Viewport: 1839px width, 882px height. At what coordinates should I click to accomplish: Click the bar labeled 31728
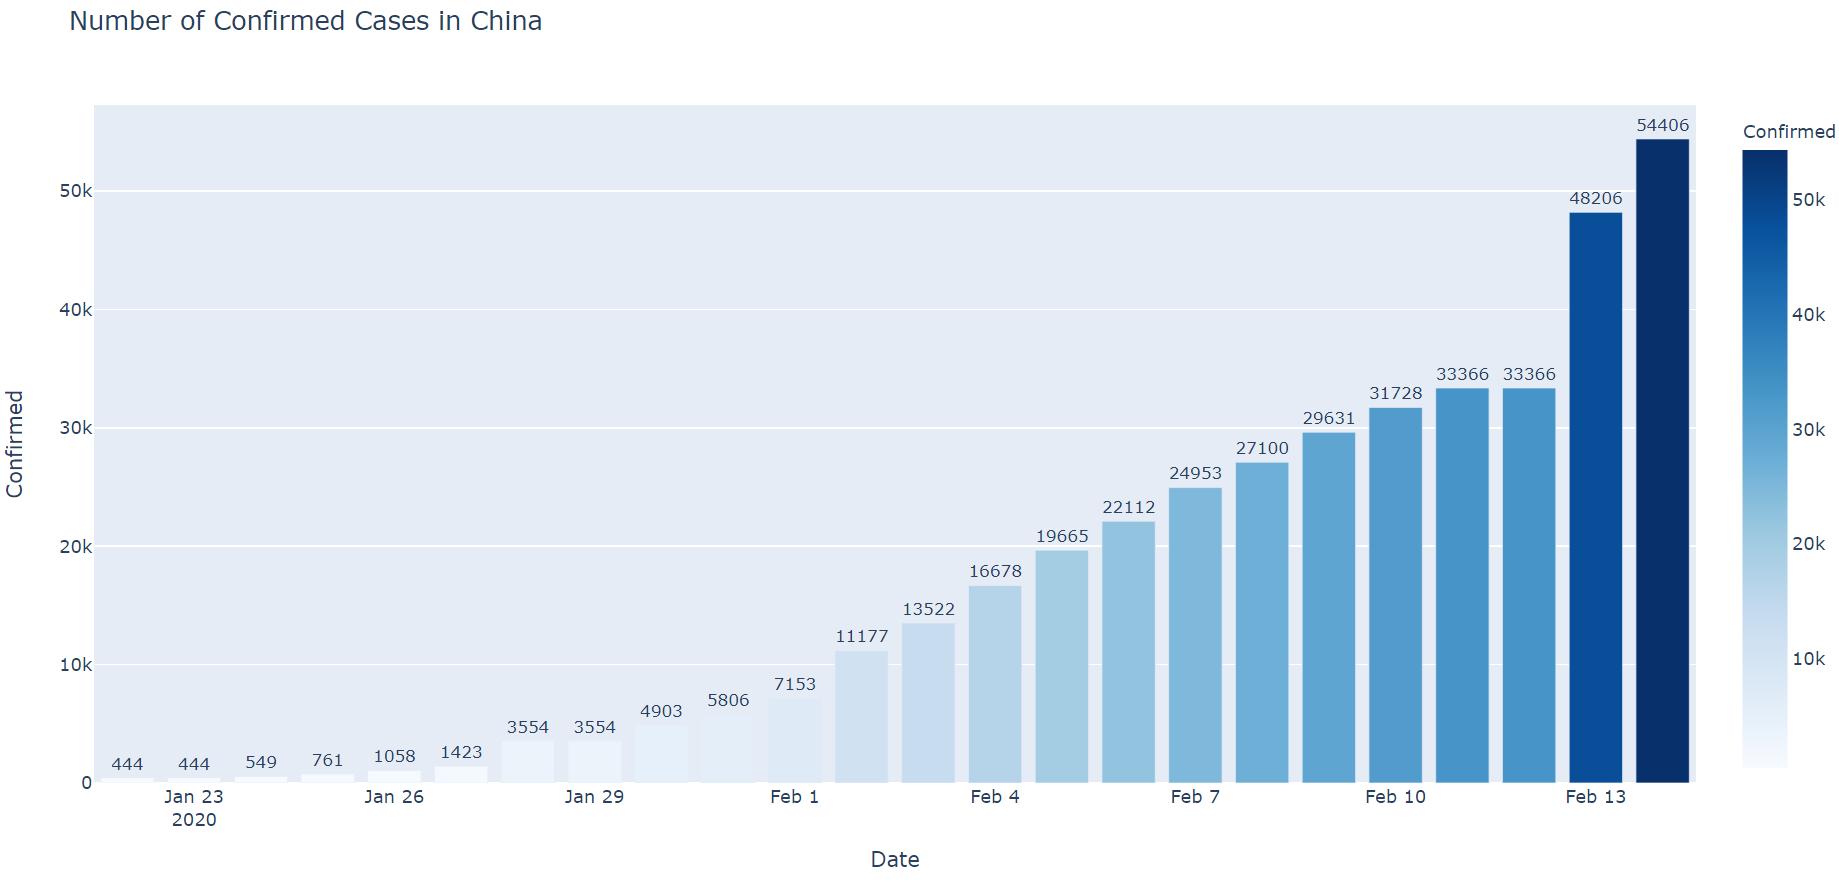pyautogui.click(x=1395, y=595)
